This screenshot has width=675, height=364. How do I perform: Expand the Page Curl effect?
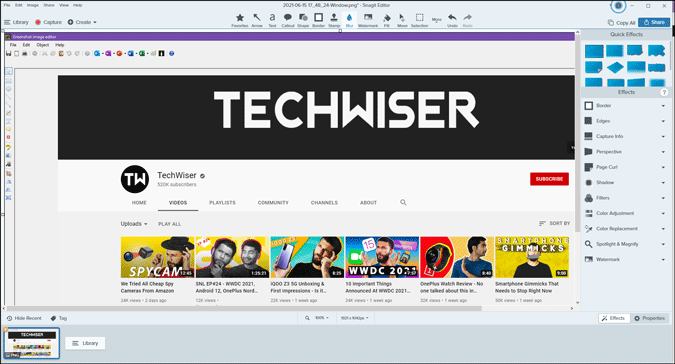(663, 167)
